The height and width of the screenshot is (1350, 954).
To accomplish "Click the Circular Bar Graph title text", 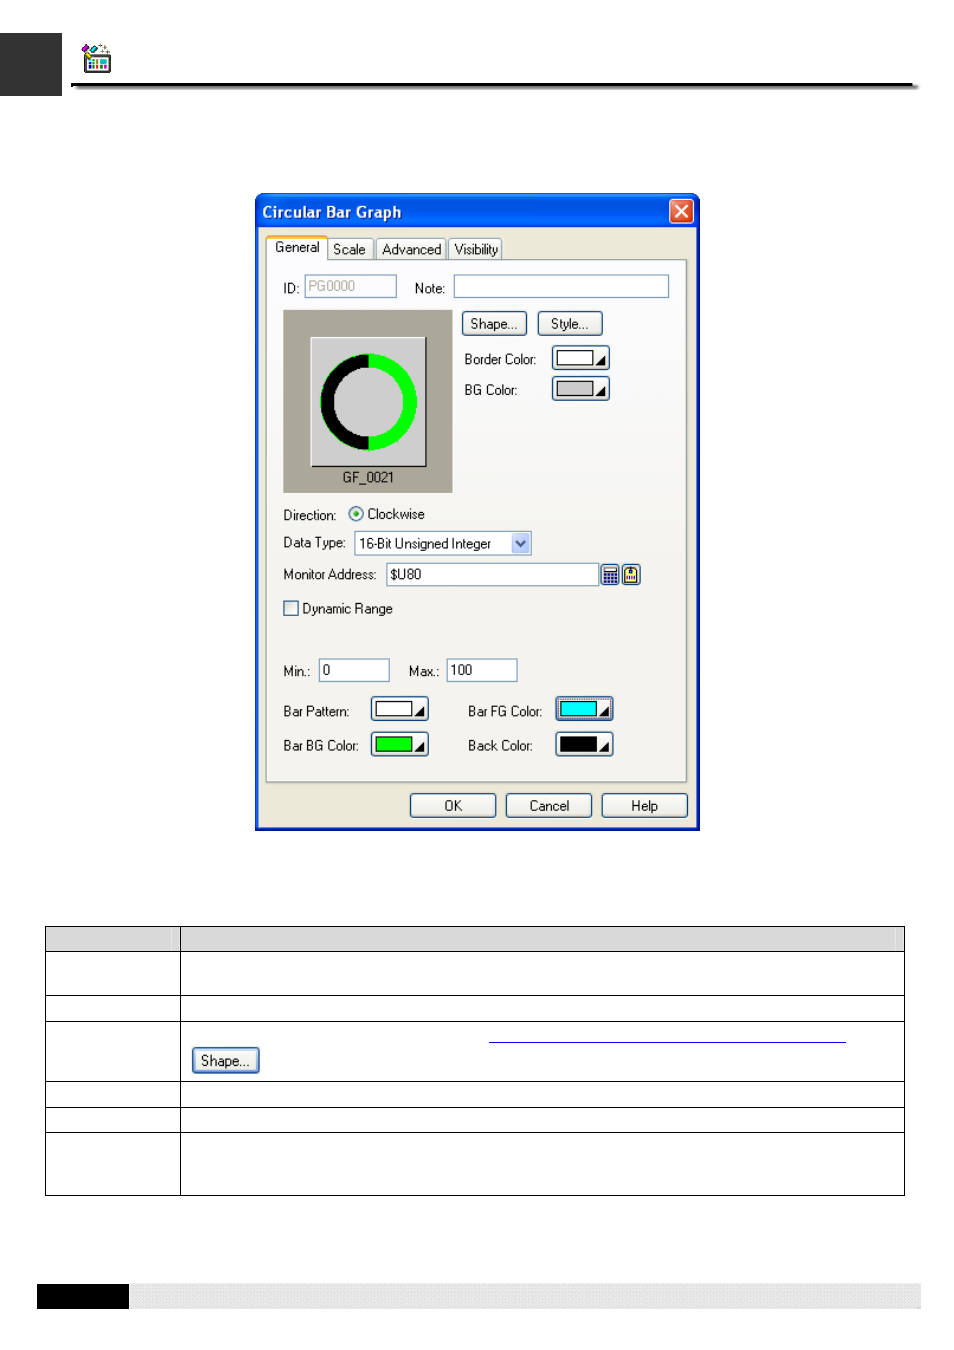I will [x=332, y=212].
